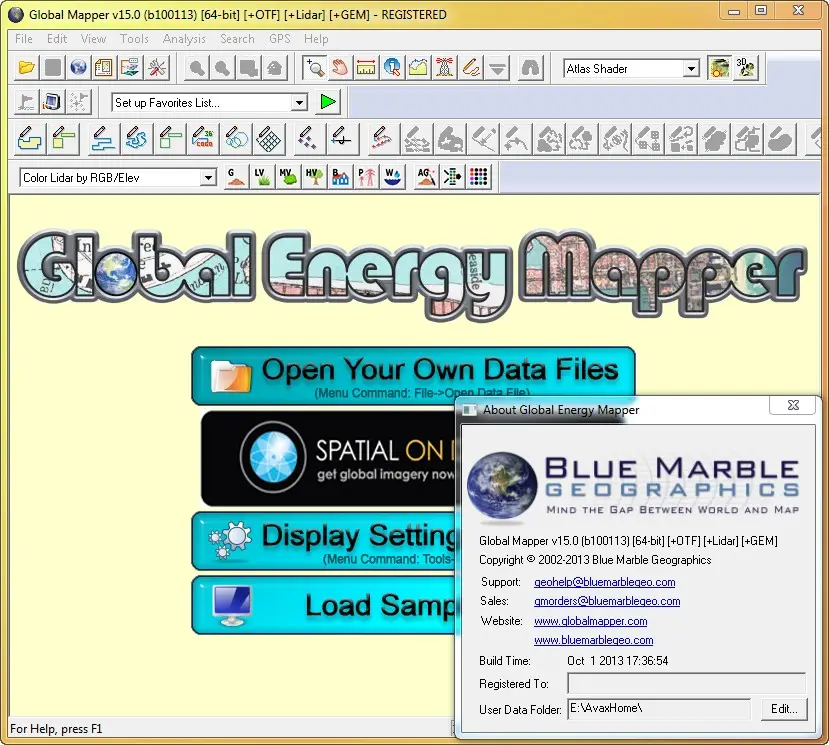Click the green Run Favorite play button
Screen dimensions: 829x745
click(328, 102)
